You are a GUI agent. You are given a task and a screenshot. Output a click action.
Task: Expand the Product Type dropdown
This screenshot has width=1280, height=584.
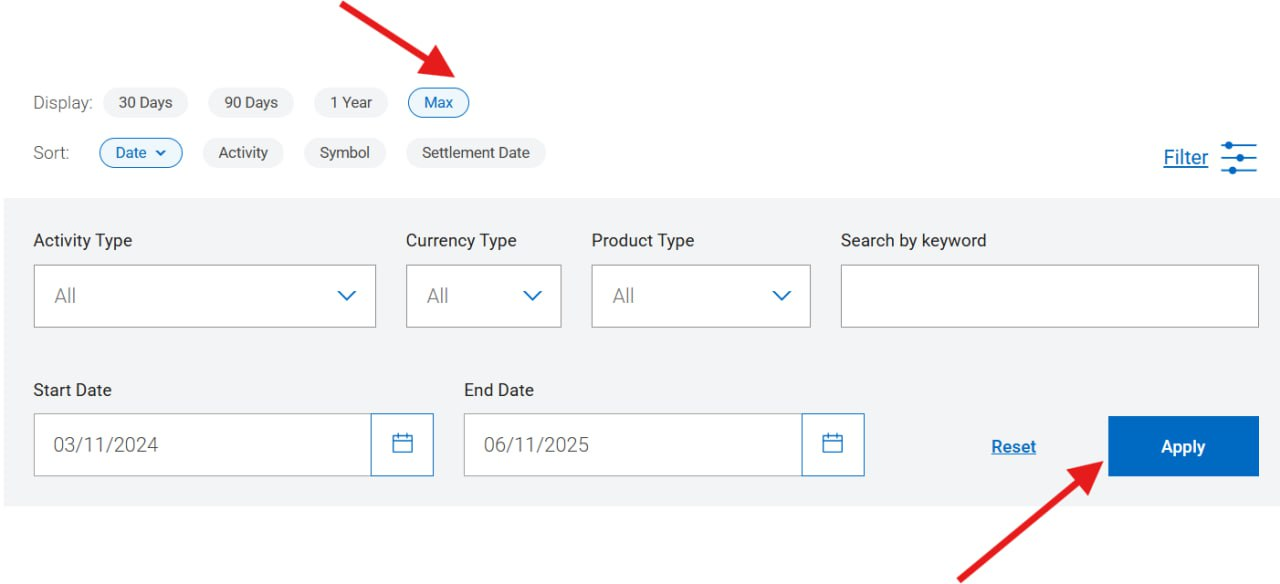(x=700, y=296)
